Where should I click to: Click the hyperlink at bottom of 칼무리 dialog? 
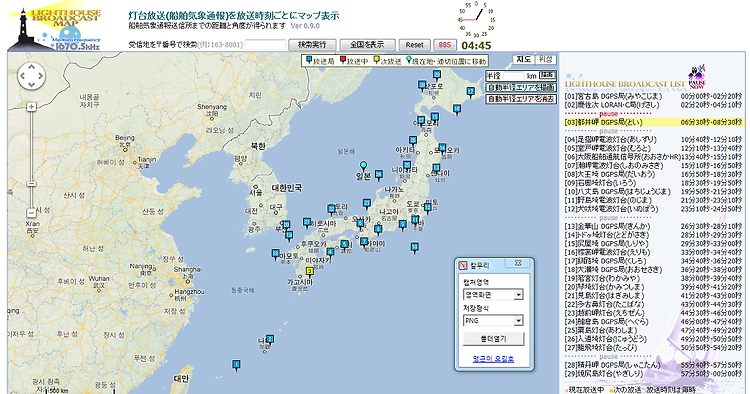pos(493,359)
